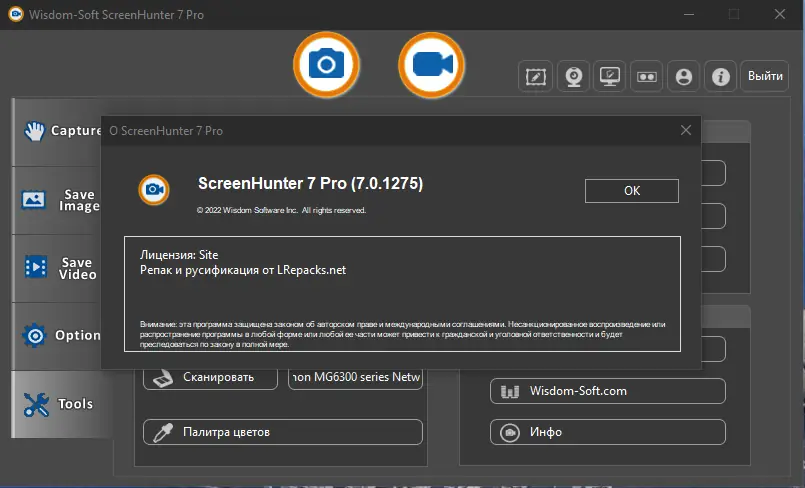Click the dual-circle recorder icon in toolbar

pos(646,76)
